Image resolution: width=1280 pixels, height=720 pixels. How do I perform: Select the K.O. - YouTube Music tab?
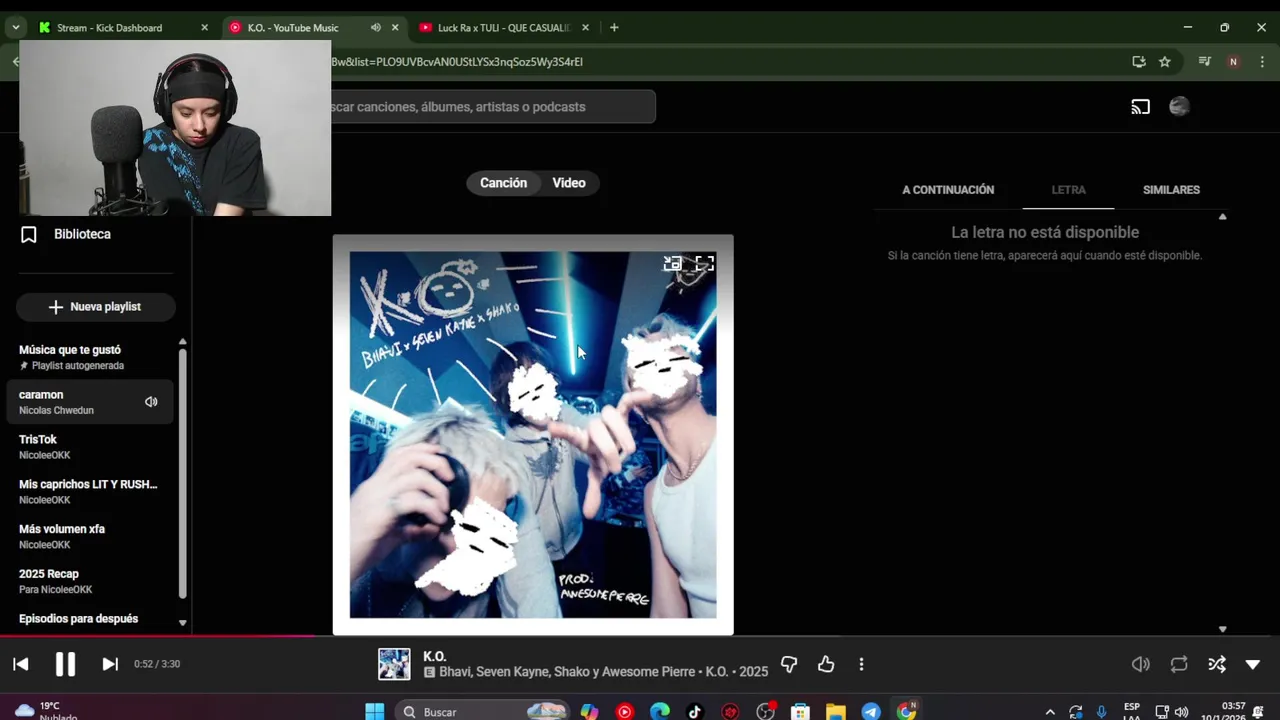pyautogui.click(x=293, y=28)
